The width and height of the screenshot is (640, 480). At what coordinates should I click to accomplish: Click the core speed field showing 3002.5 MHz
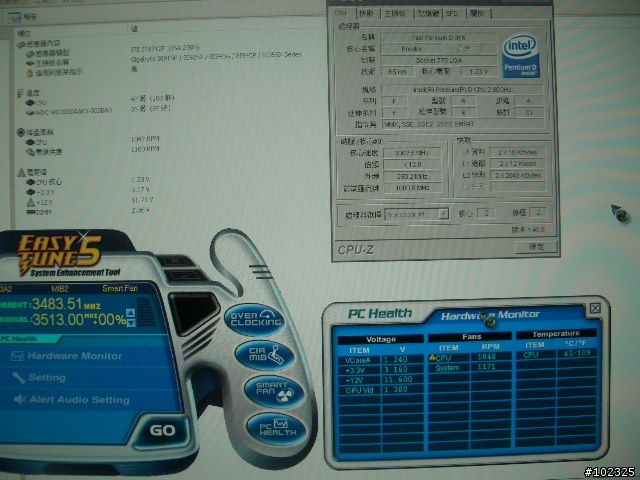[412, 153]
